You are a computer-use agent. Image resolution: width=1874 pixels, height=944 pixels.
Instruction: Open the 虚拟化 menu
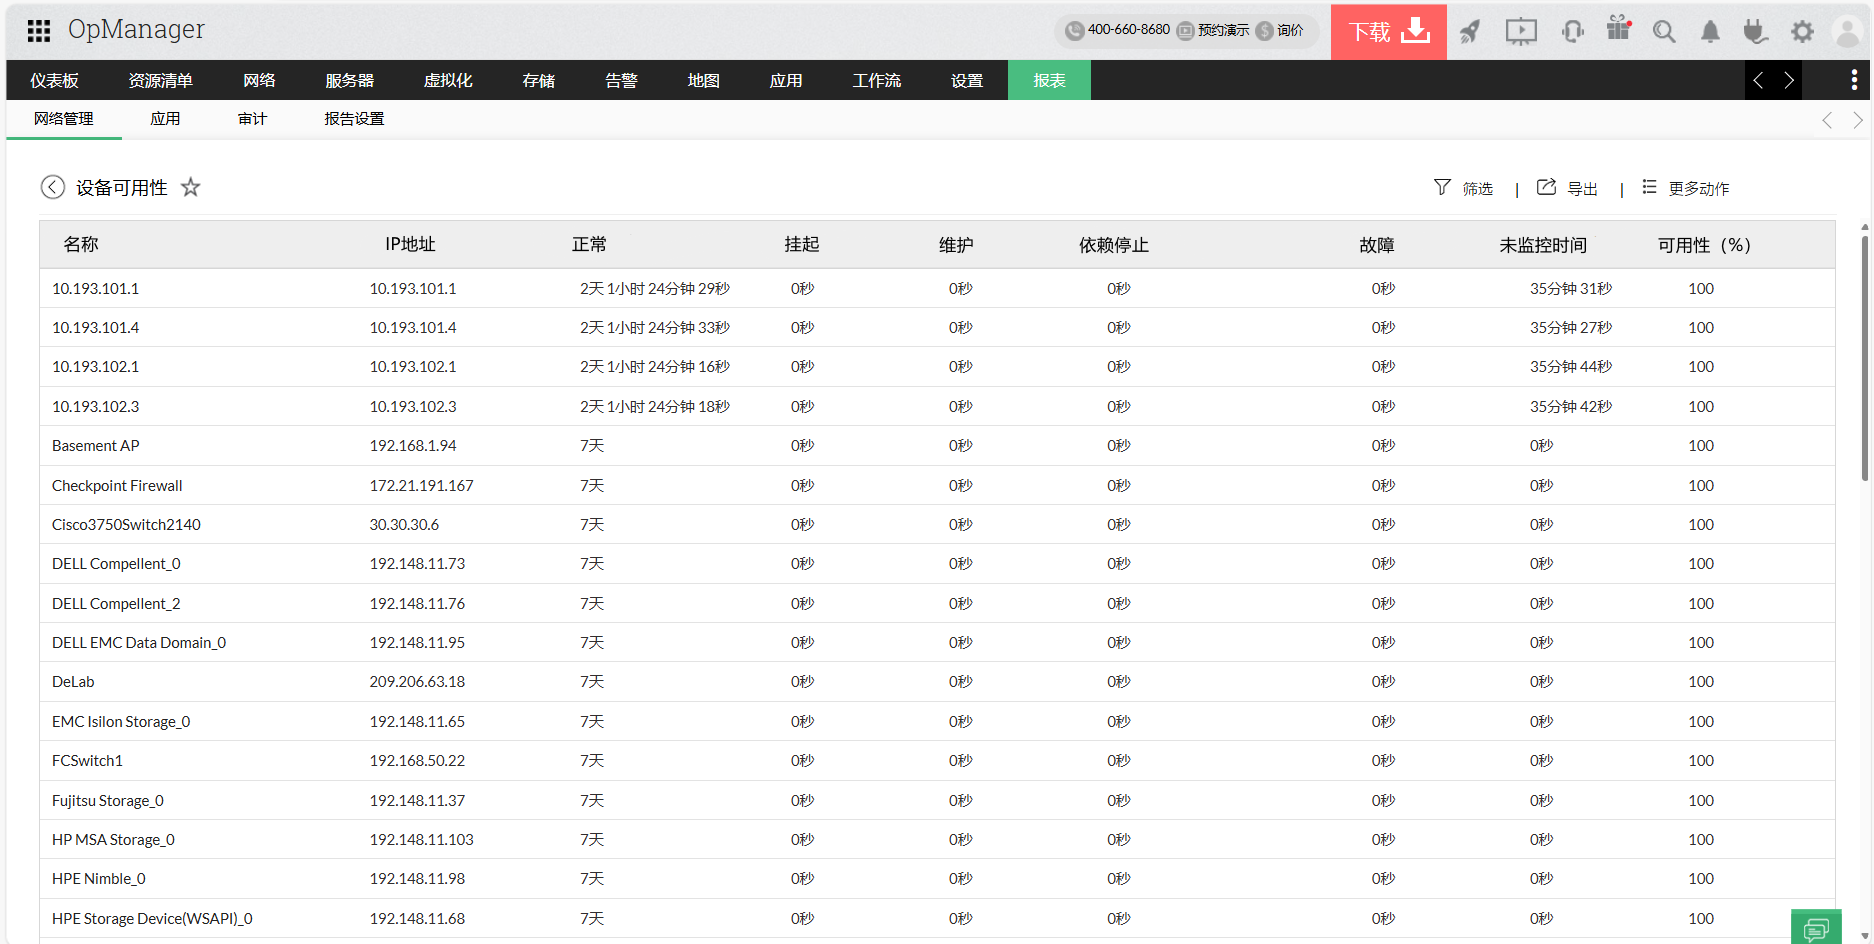448,81
